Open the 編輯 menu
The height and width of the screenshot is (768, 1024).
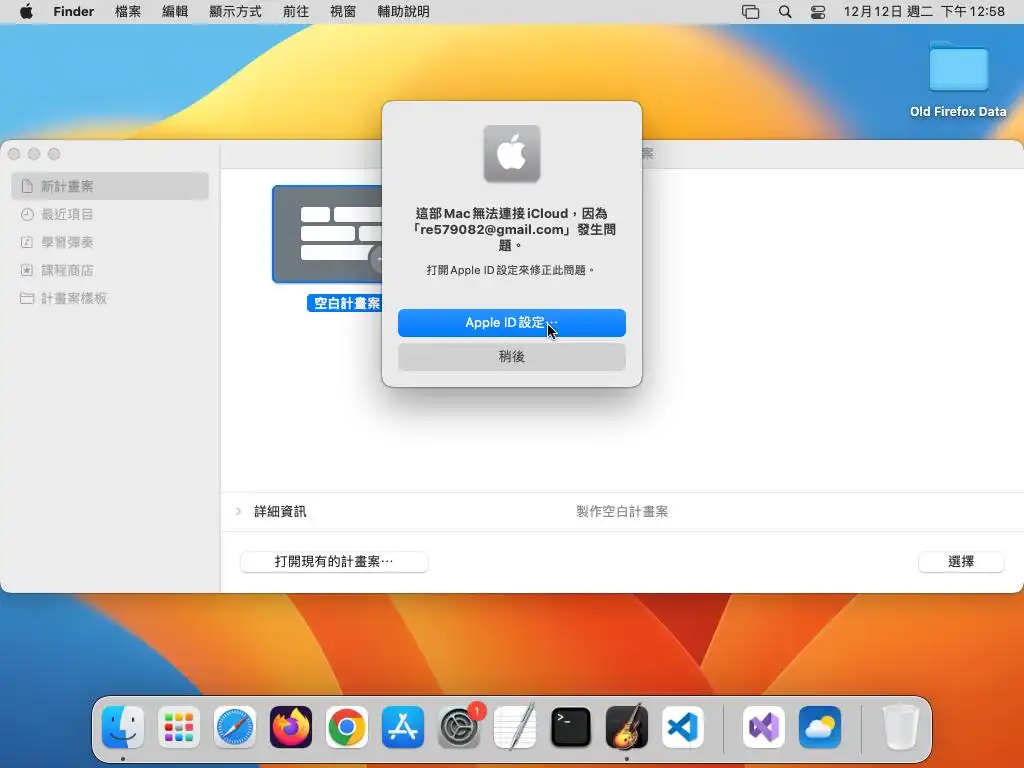coord(175,12)
